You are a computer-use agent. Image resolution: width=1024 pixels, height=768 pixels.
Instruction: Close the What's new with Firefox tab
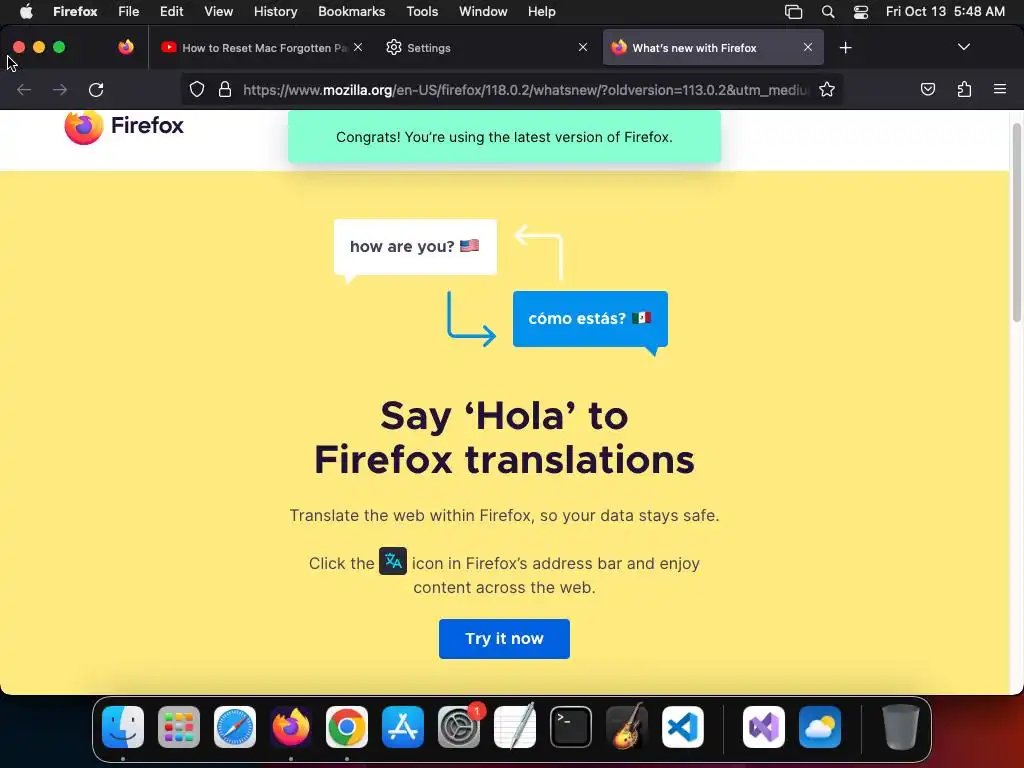pos(808,47)
